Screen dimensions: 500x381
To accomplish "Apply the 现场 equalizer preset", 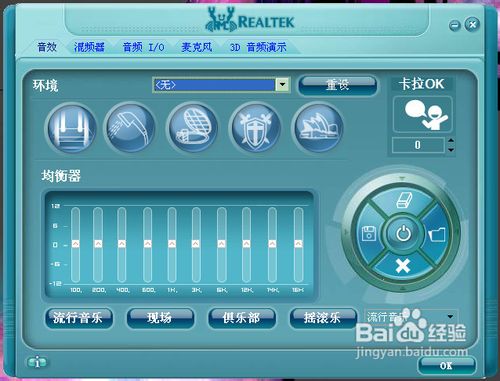I will point(160,318).
